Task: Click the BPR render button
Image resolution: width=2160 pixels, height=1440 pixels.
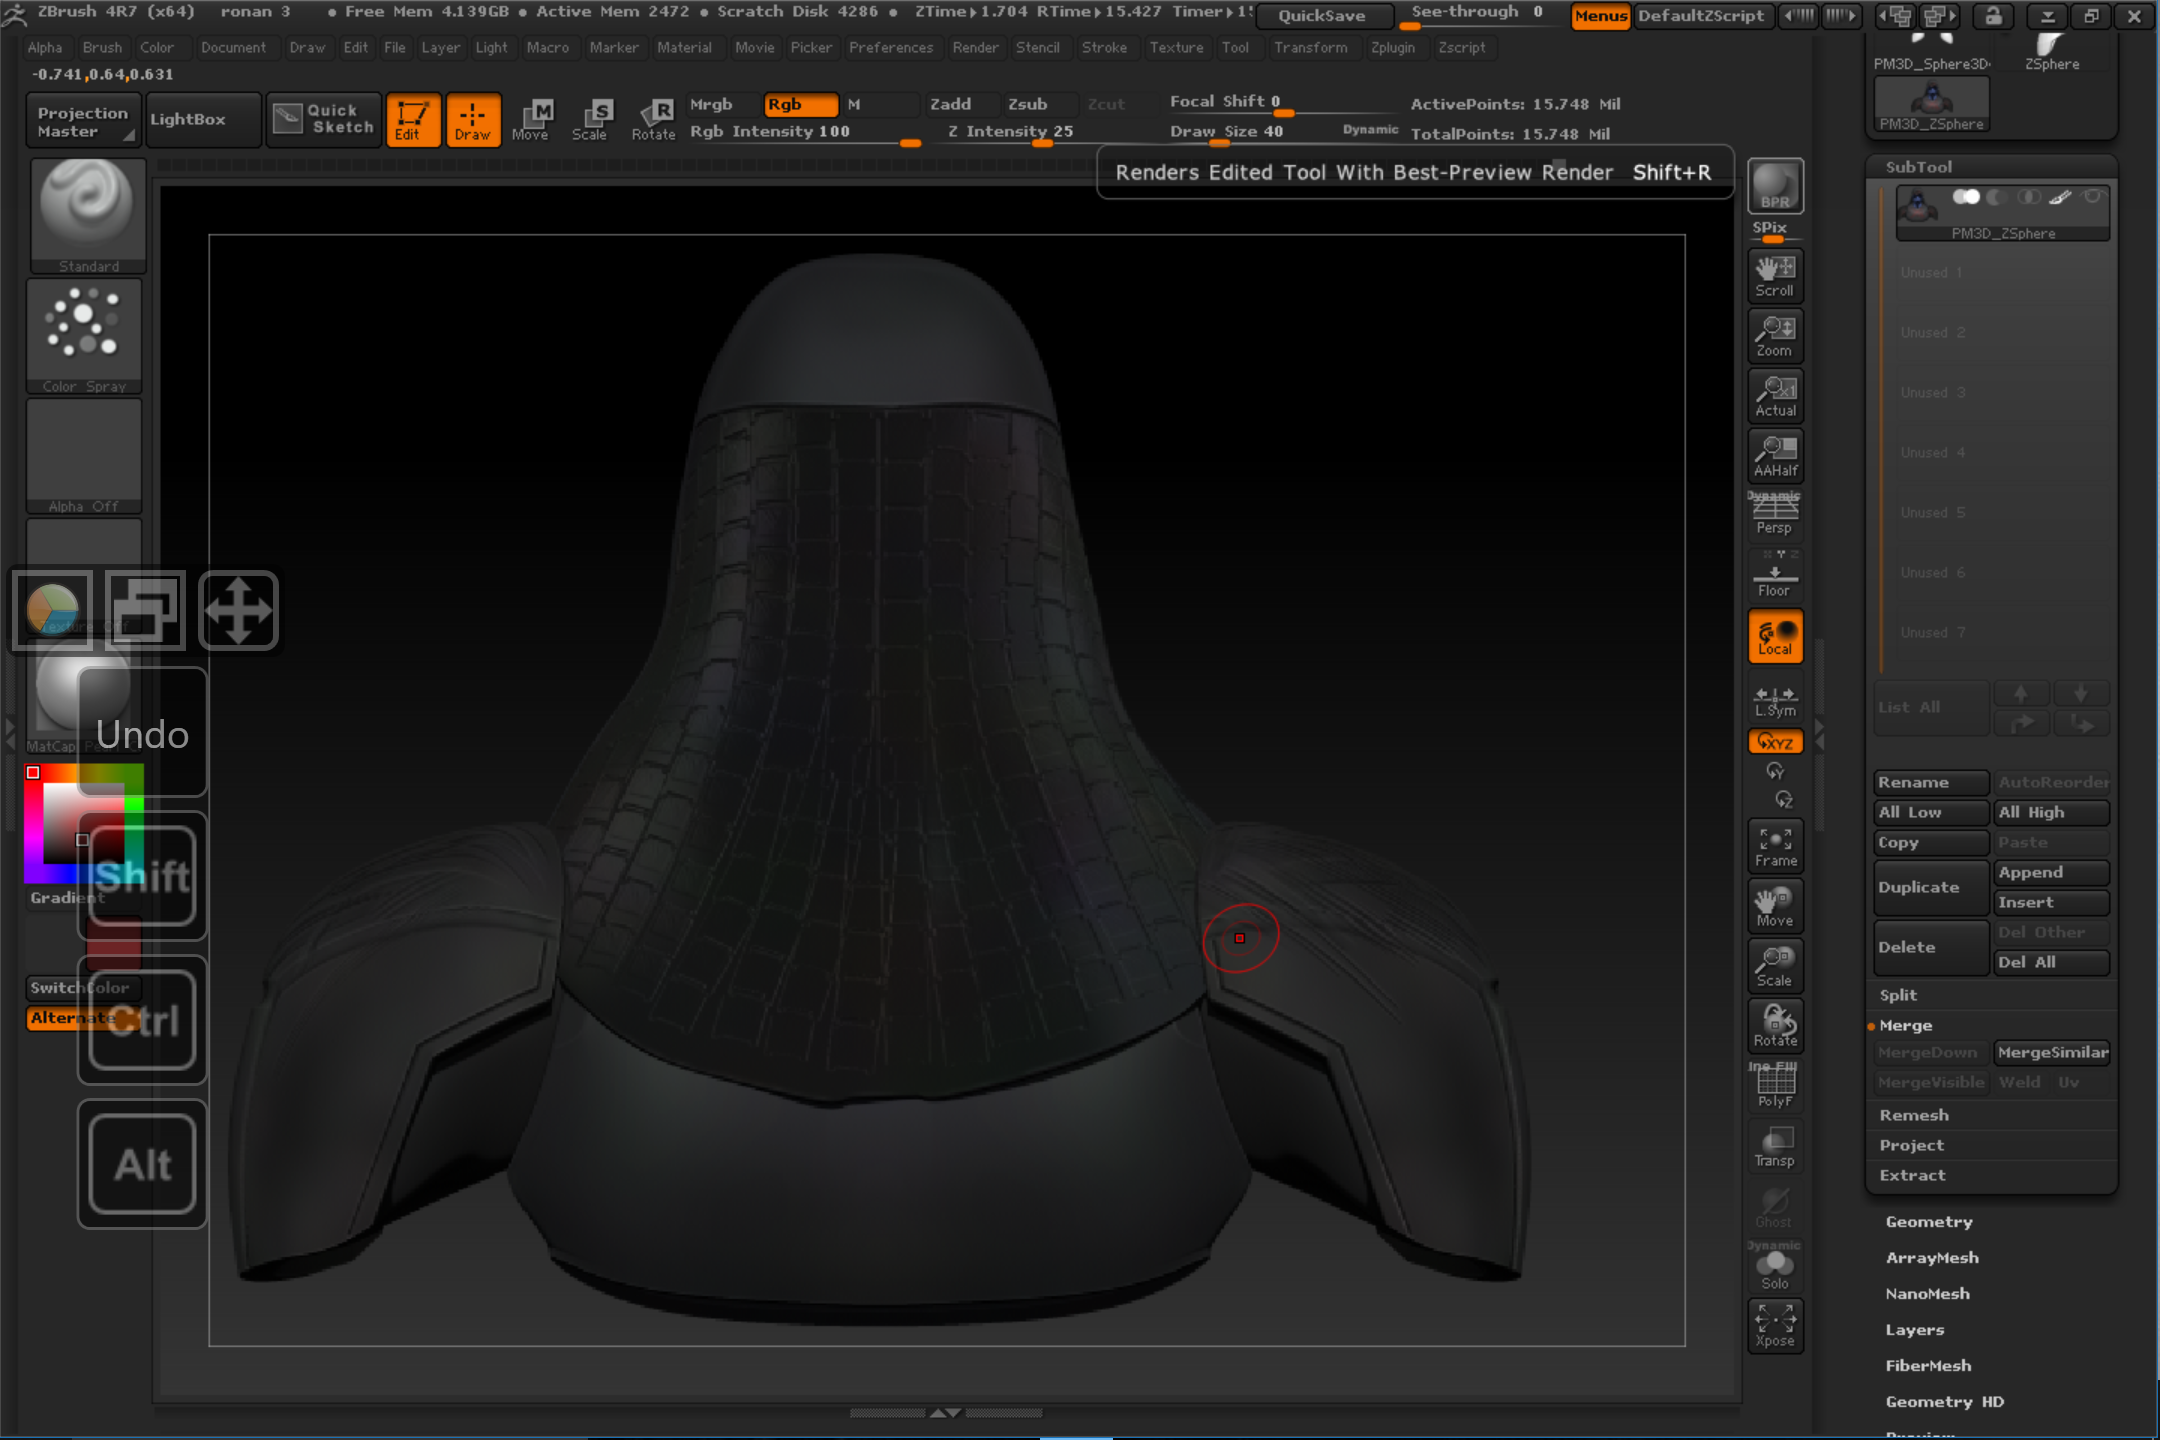Action: coord(1775,186)
